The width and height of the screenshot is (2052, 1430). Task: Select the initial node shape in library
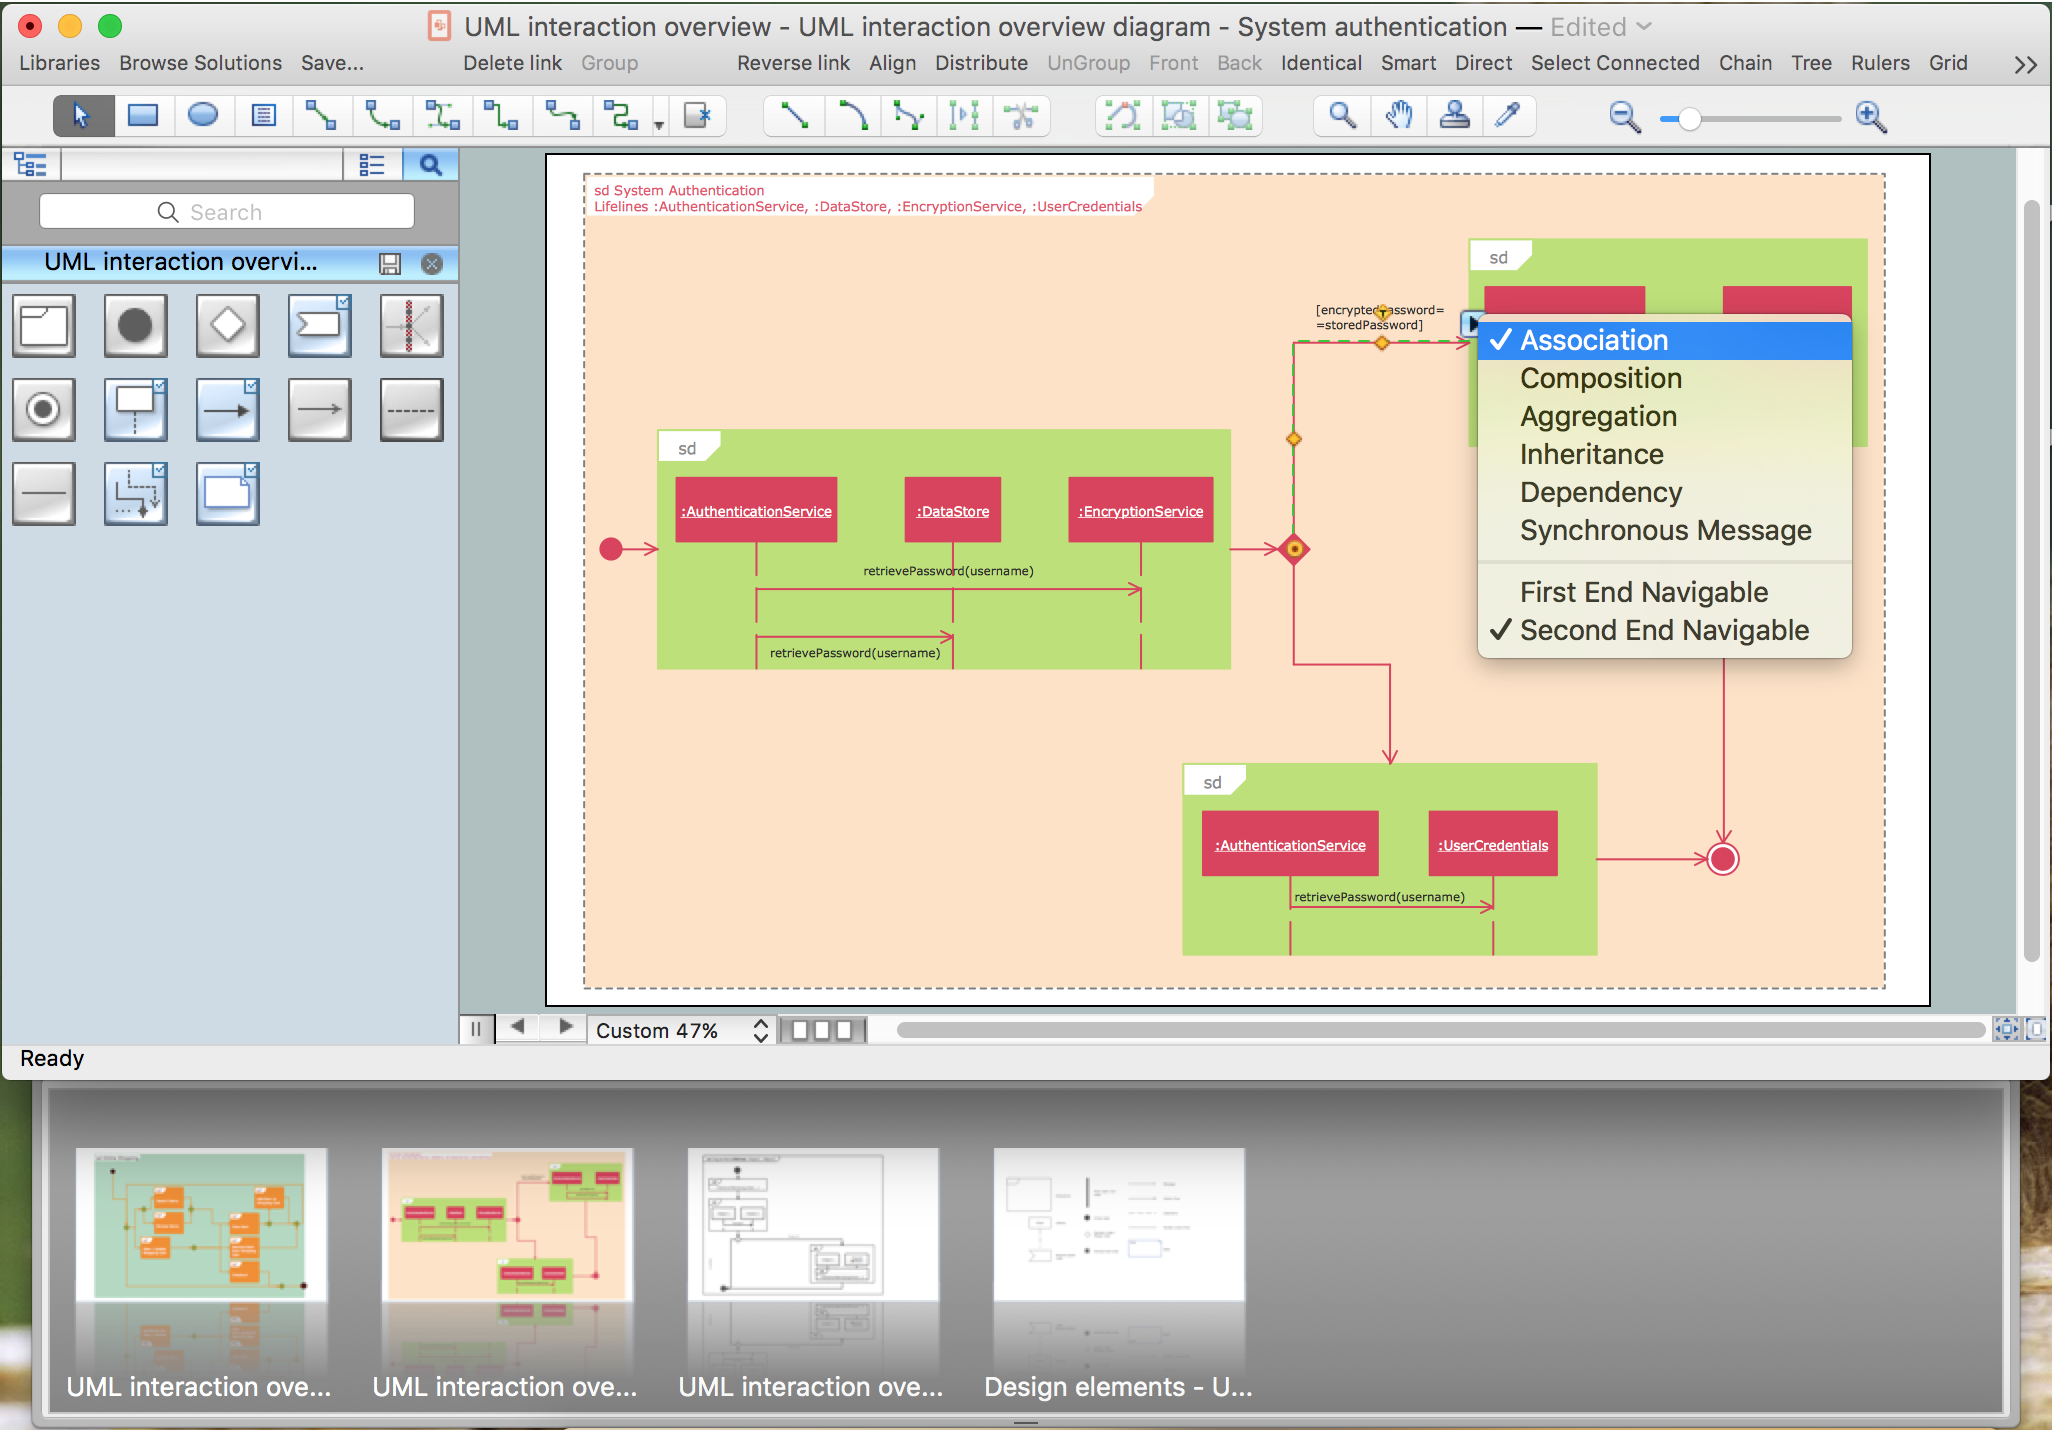(135, 326)
